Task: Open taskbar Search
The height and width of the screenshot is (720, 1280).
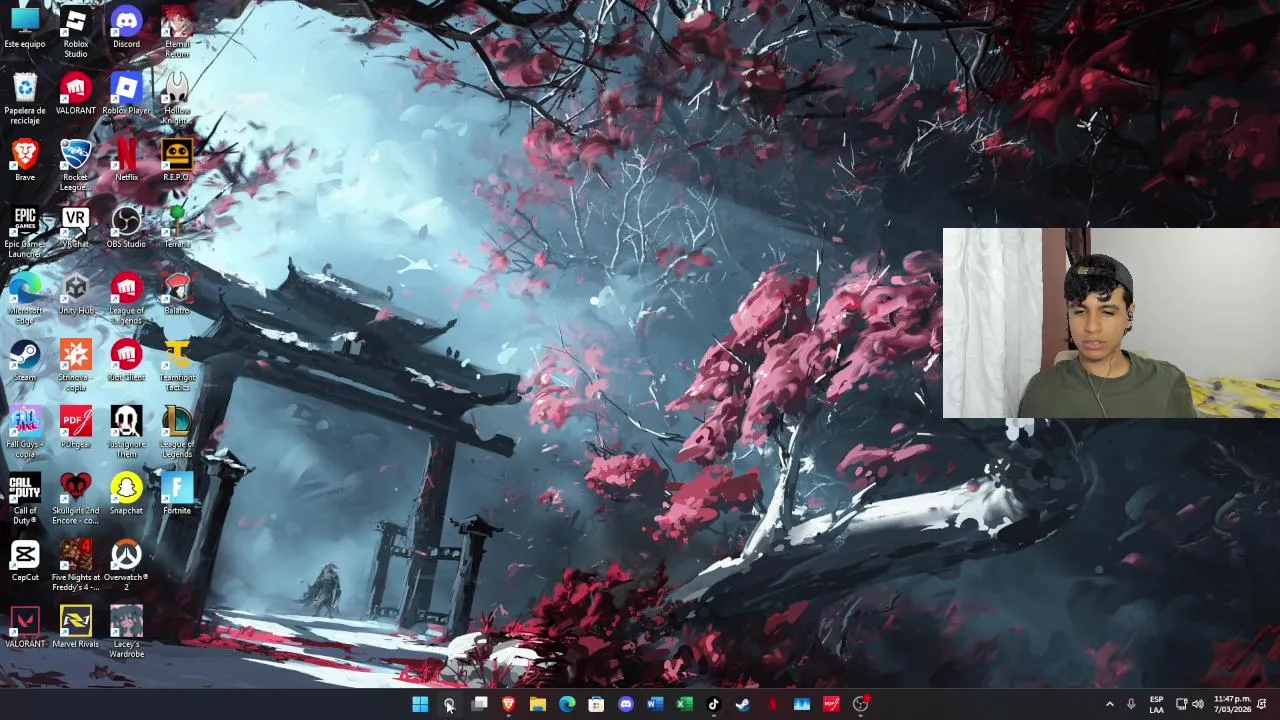Action: coord(449,704)
